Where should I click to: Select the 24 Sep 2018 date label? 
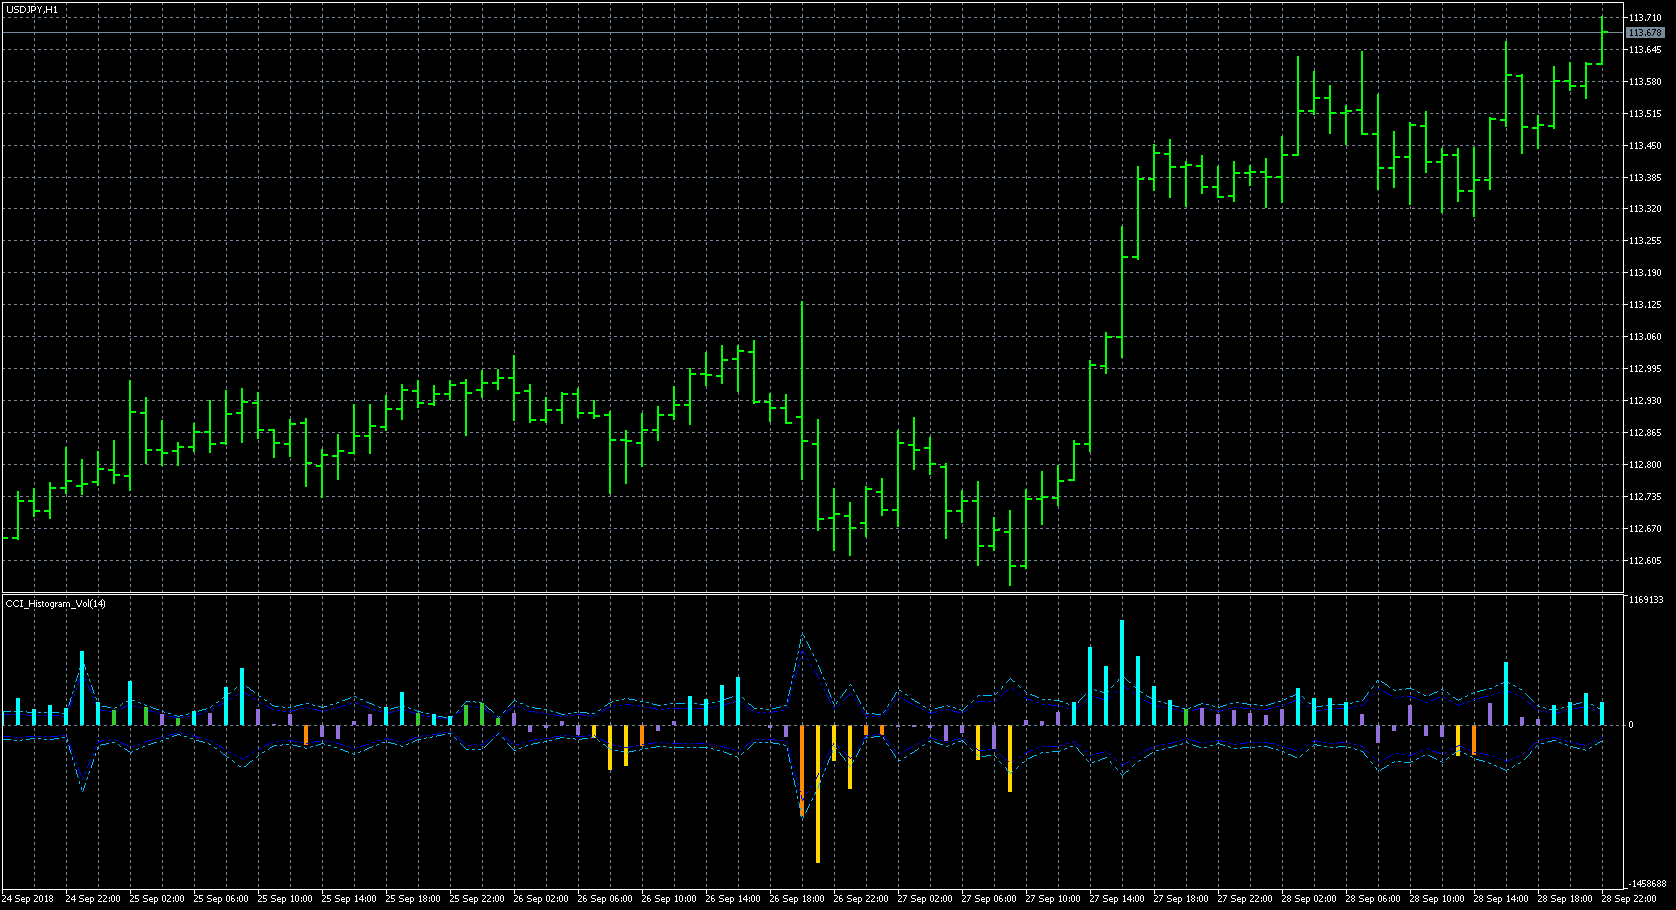tap(28, 899)
